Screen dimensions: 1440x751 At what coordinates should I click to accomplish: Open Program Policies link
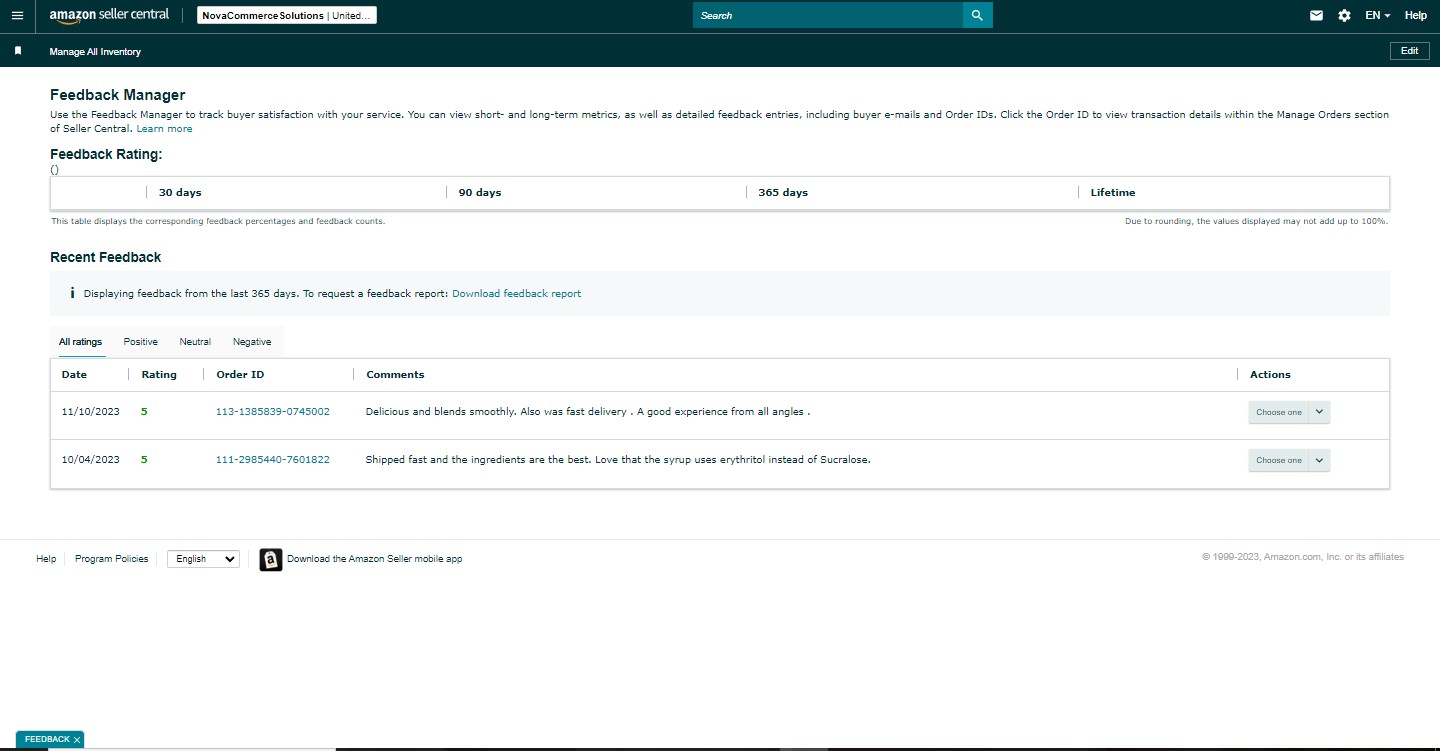(x=111, y=559)
